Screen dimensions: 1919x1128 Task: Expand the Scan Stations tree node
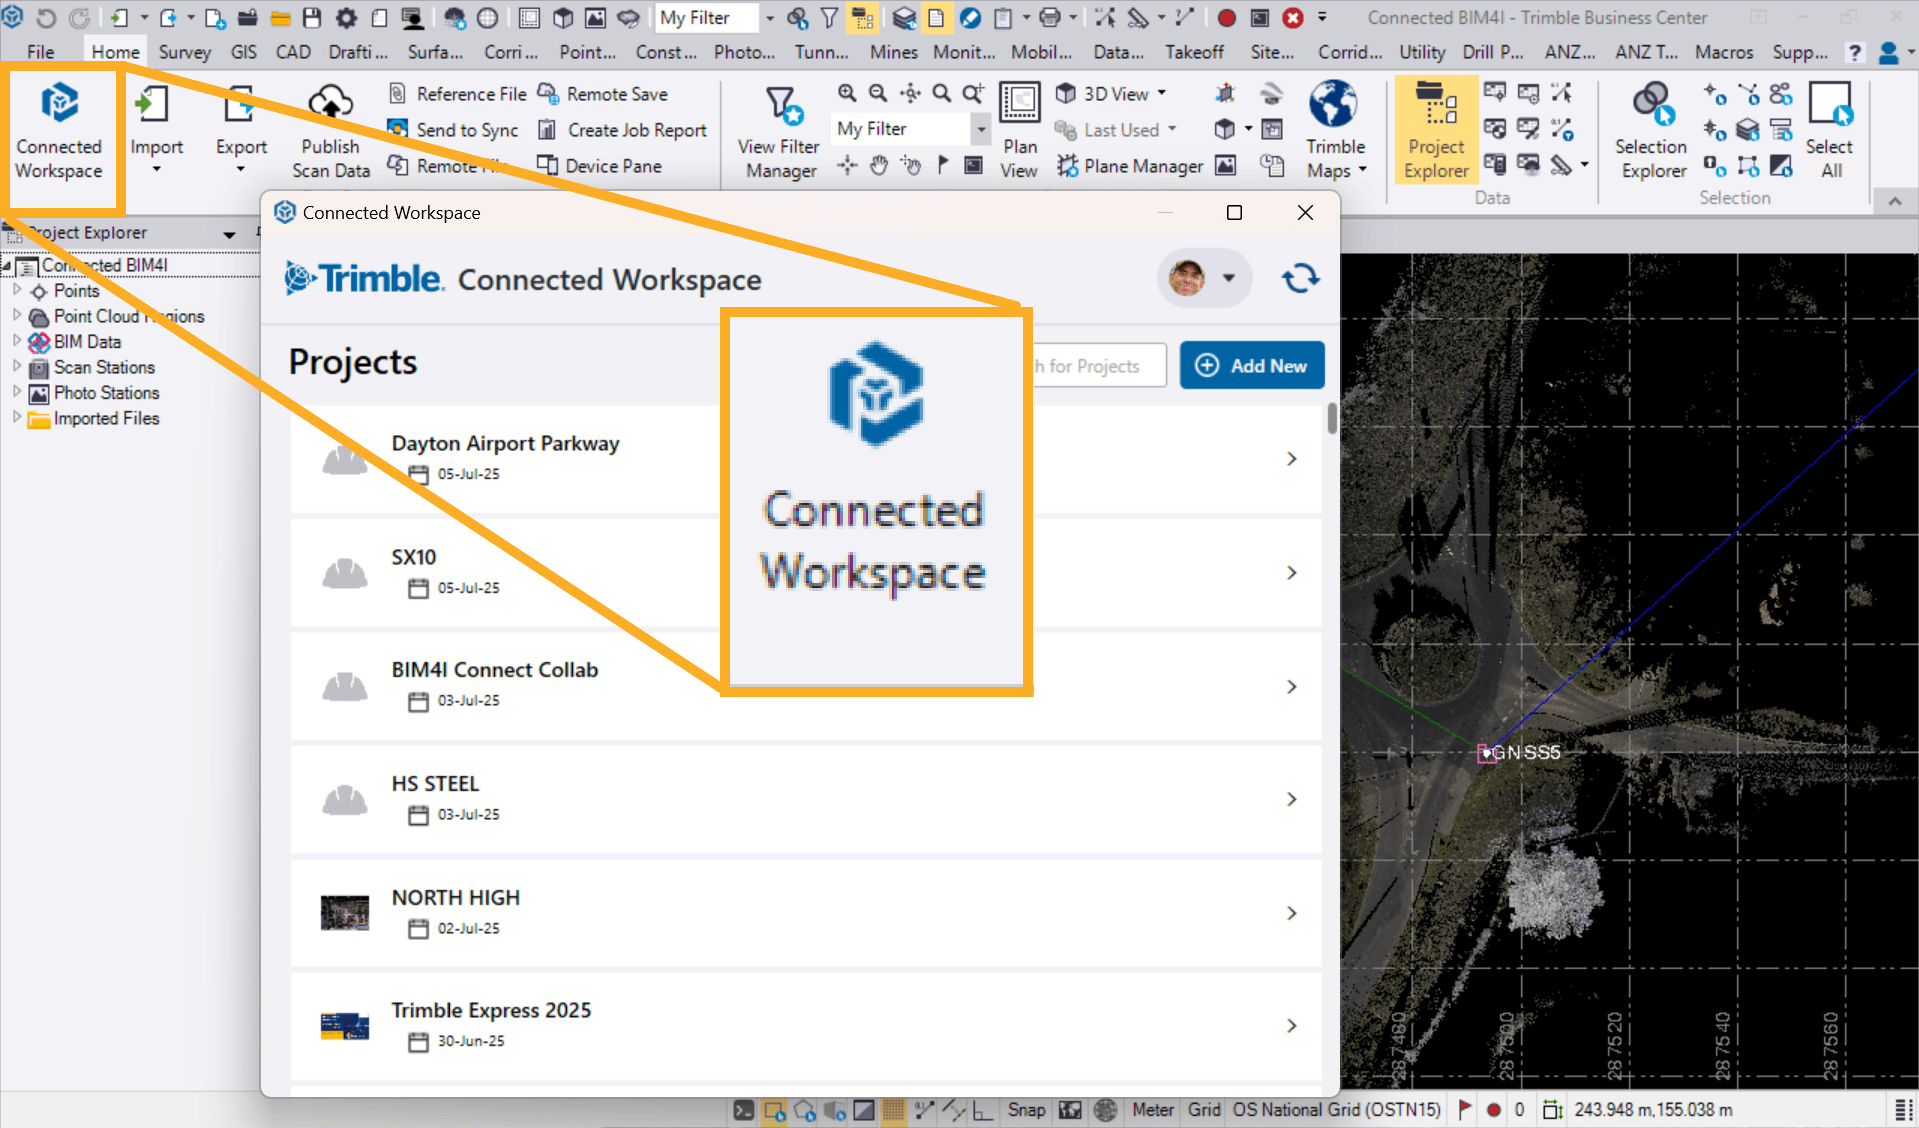17,367
